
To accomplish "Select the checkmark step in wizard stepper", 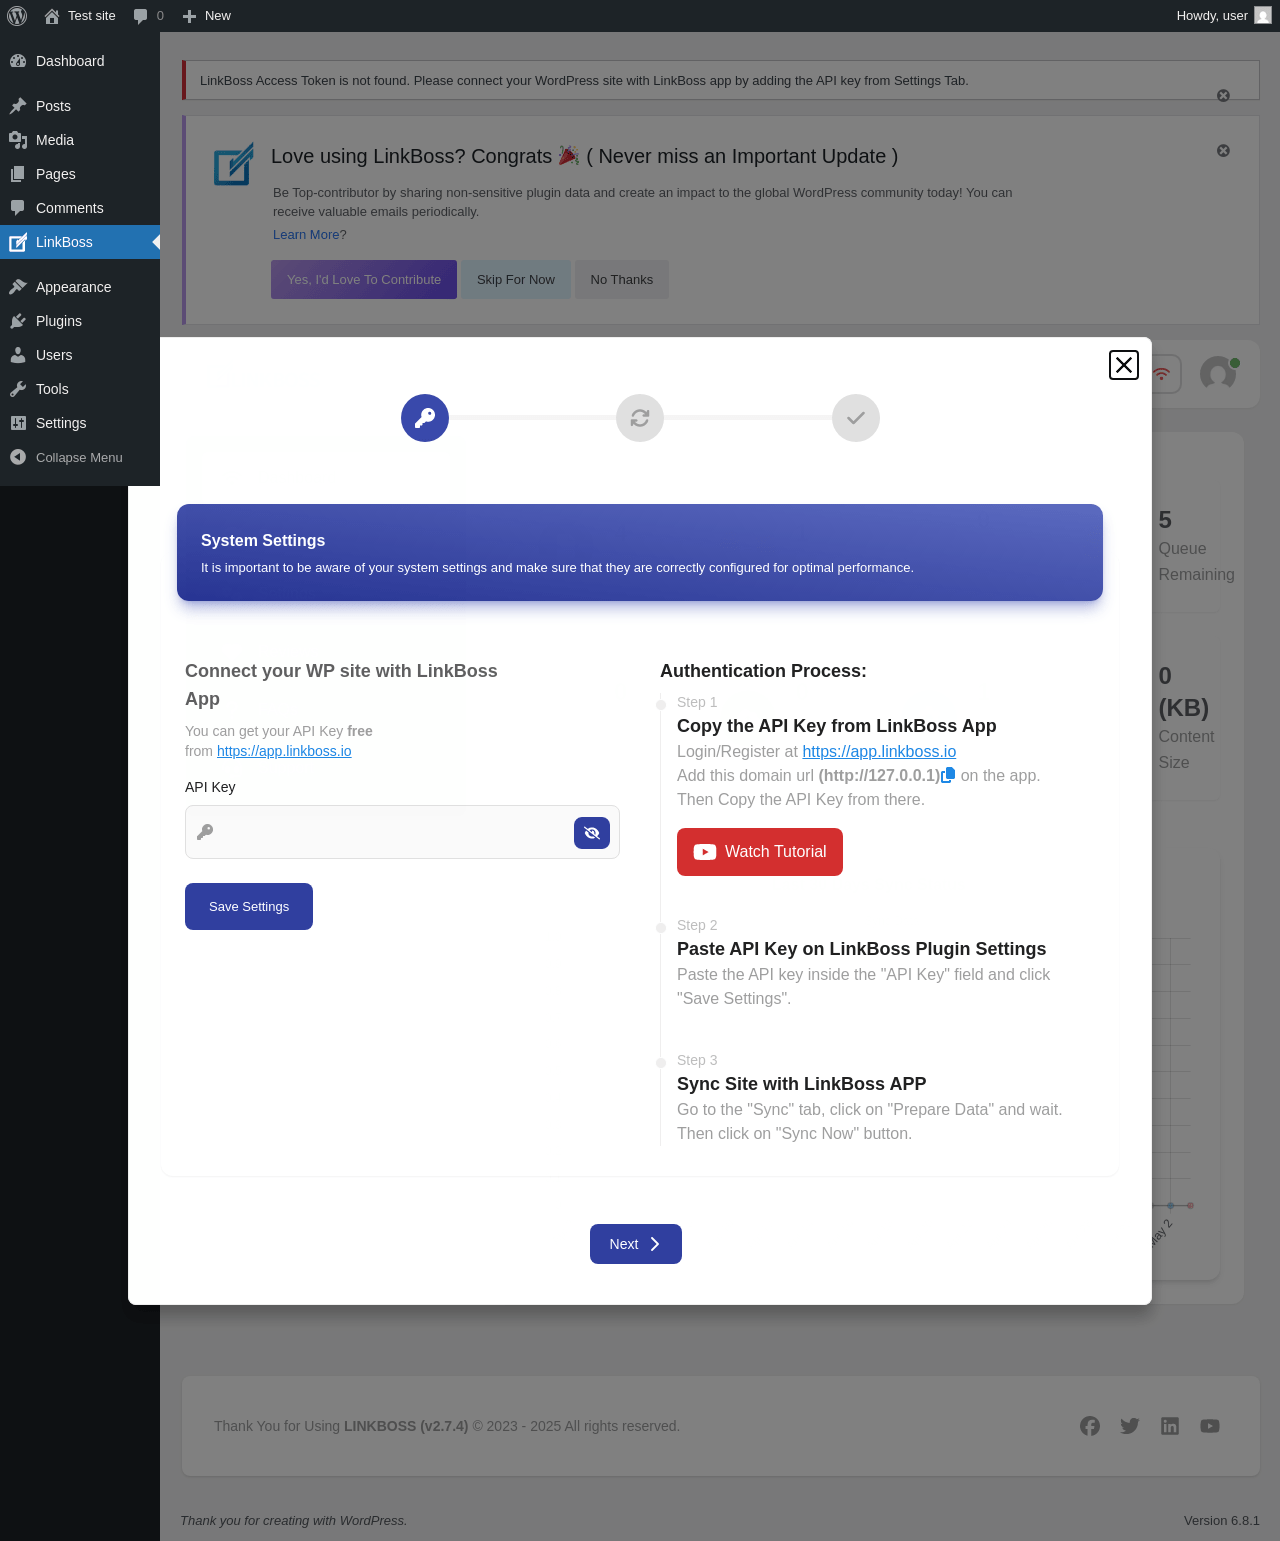I will click(x=856, y=418).
